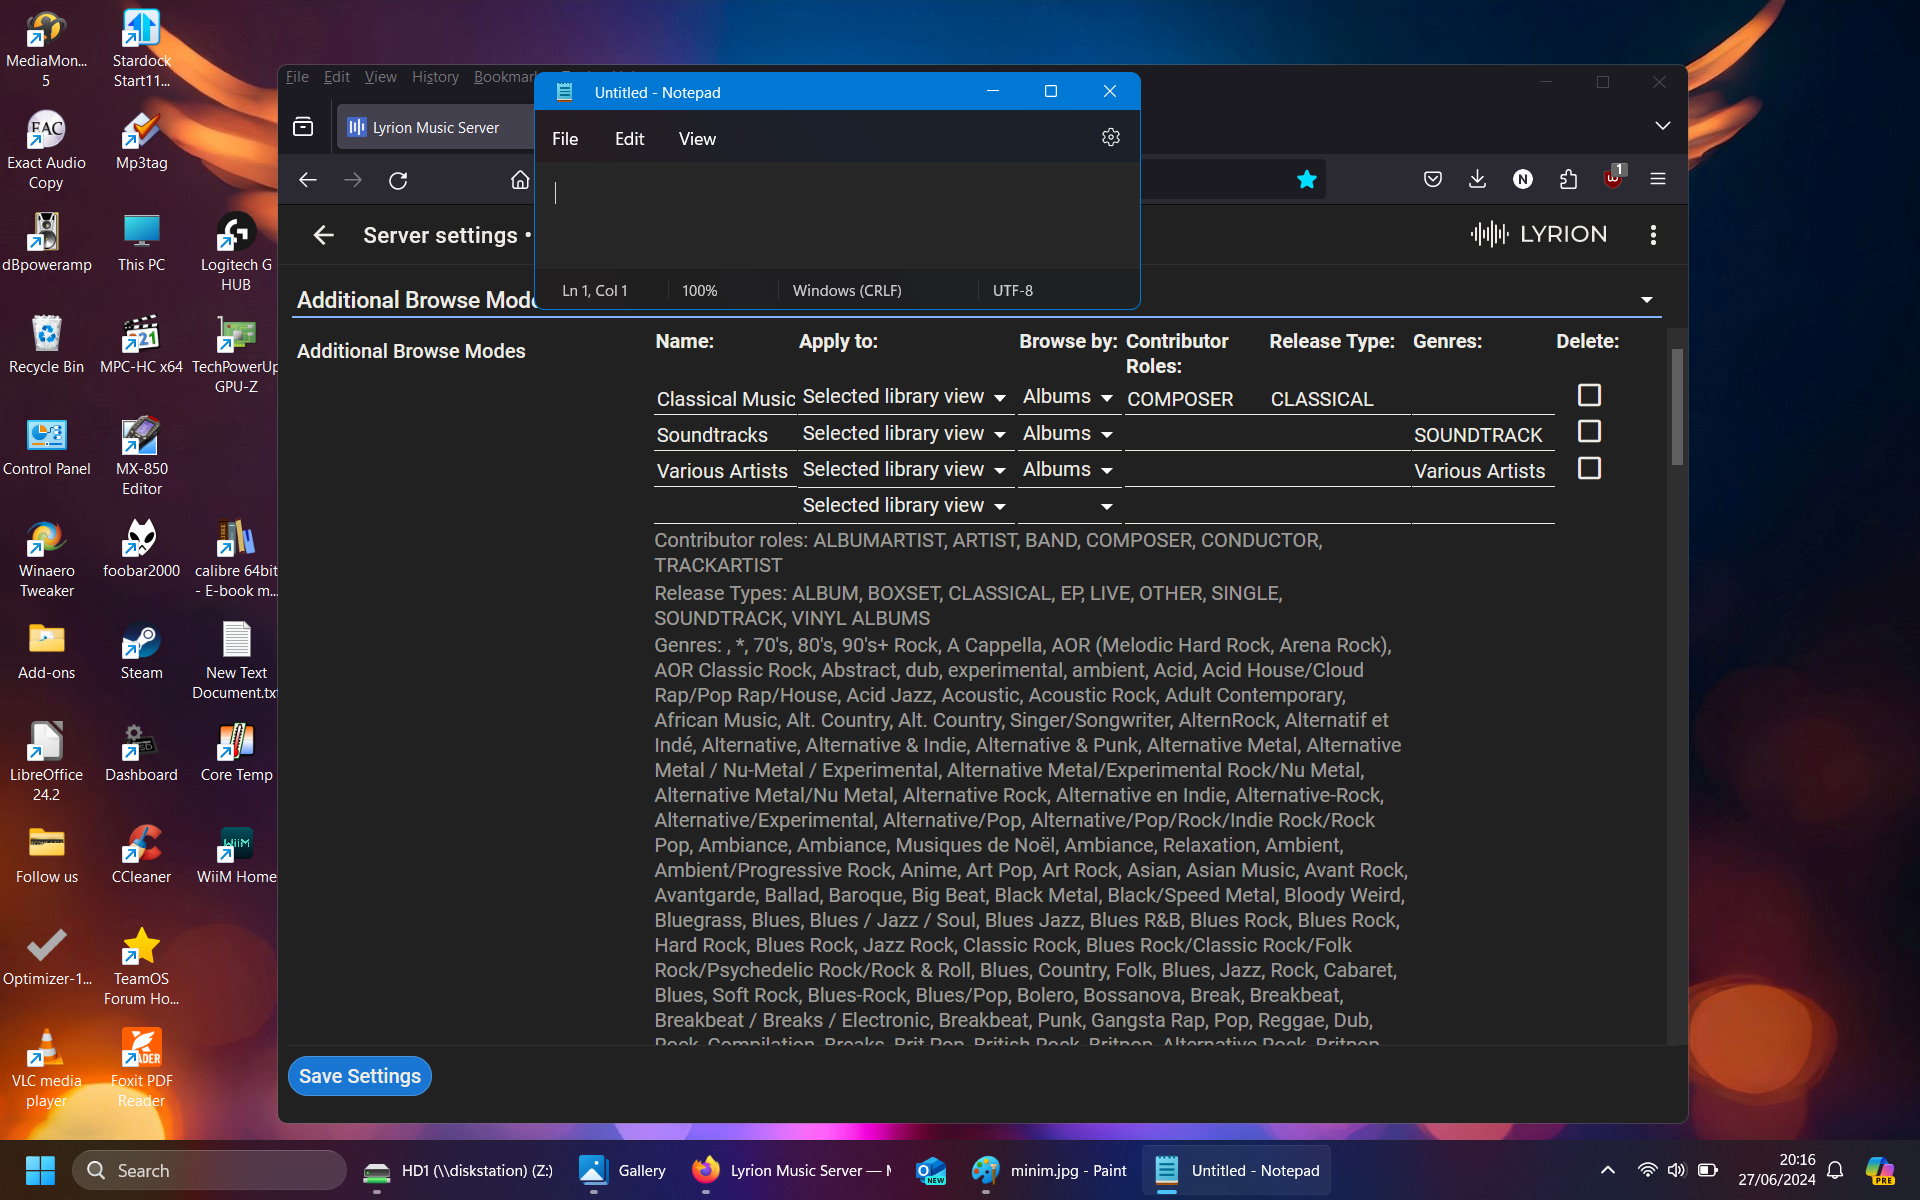Open Notepad Edit menu

point(629,139)
